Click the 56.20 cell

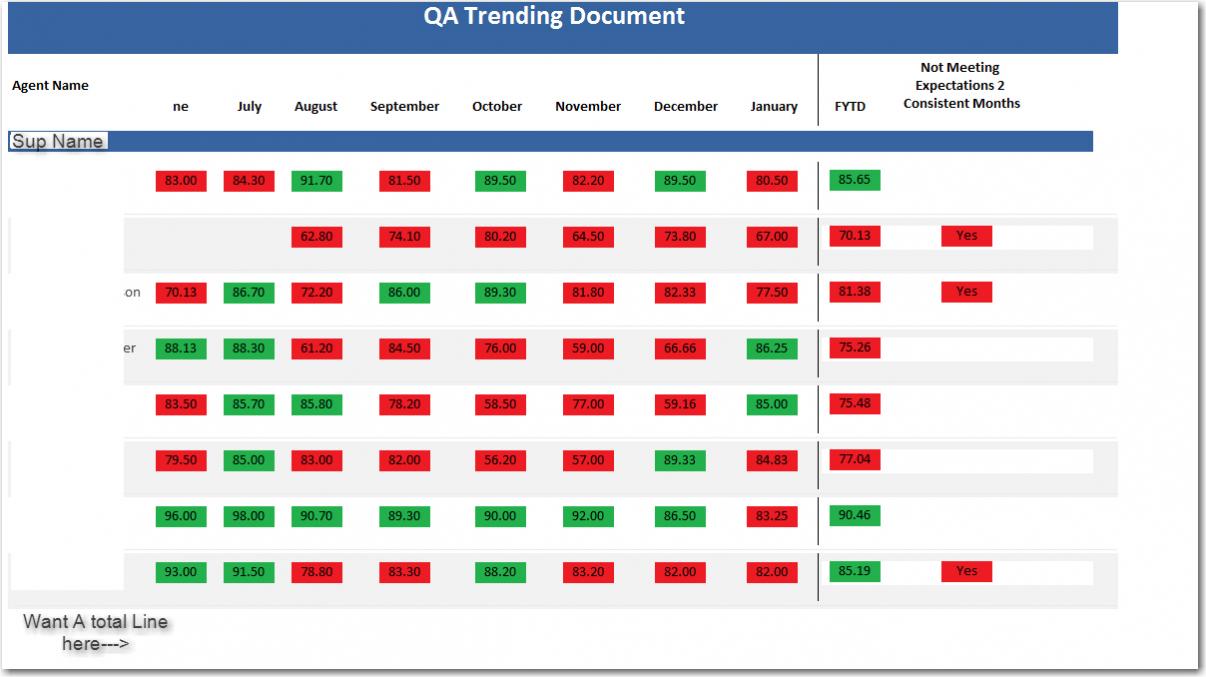pyautogui.click(x=500, y=461)
